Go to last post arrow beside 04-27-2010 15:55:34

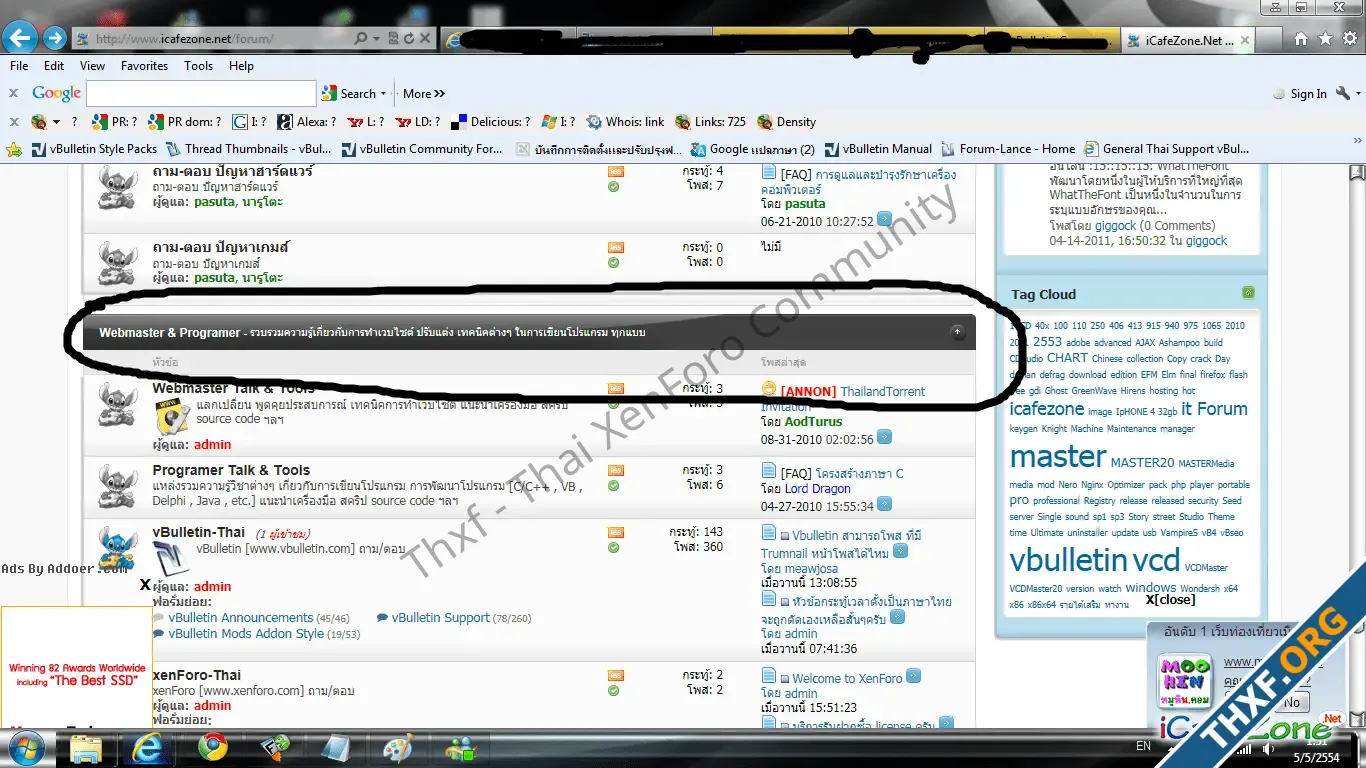[884, 506]
